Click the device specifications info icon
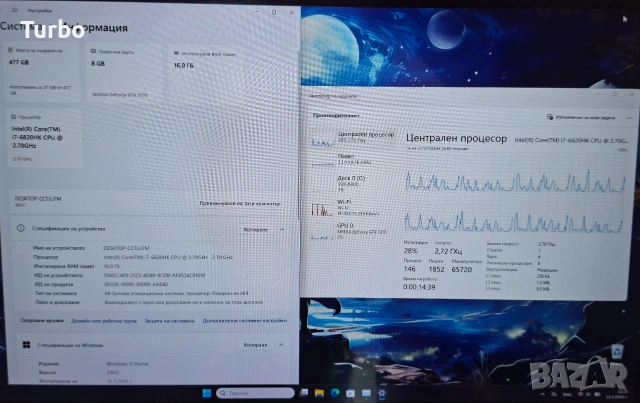 tap(21, 228)
